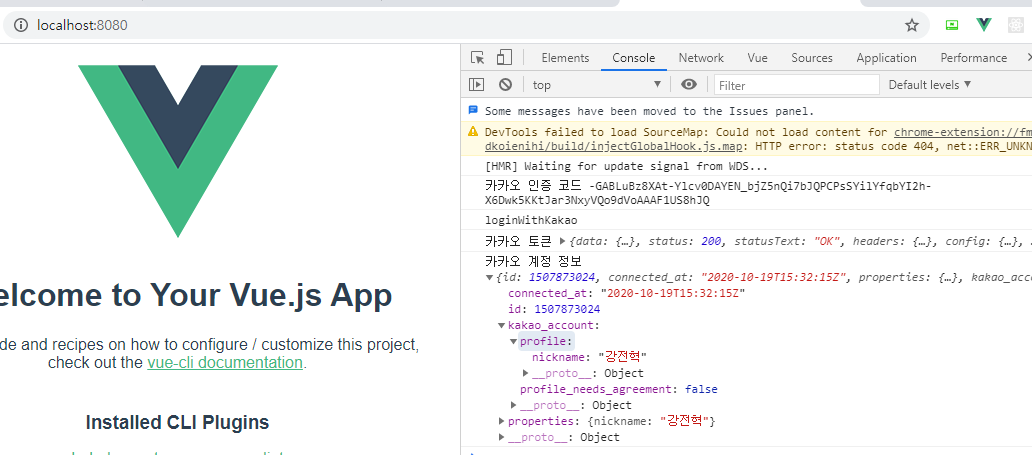
Task: Open the vue-cli documentation link
Action: (225, 362)
